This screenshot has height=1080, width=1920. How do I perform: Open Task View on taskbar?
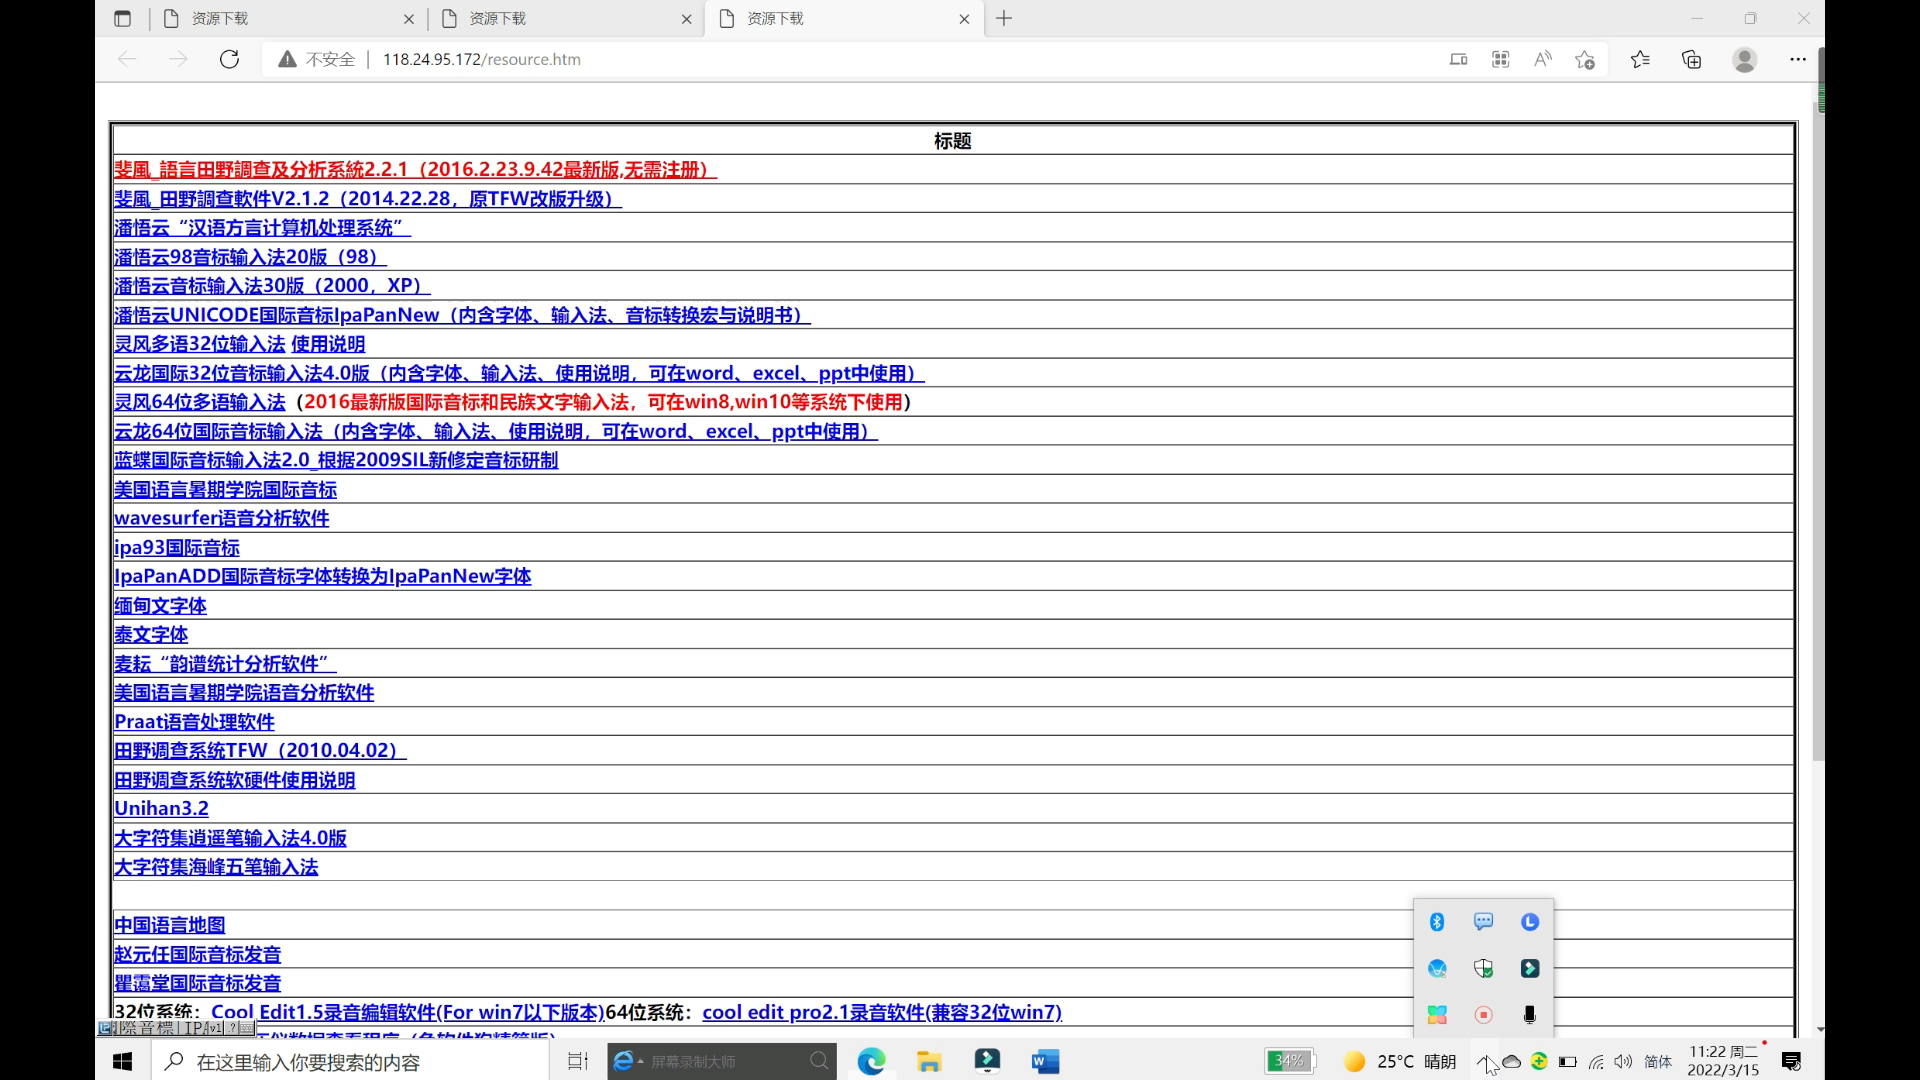[x=578, y=1061]
